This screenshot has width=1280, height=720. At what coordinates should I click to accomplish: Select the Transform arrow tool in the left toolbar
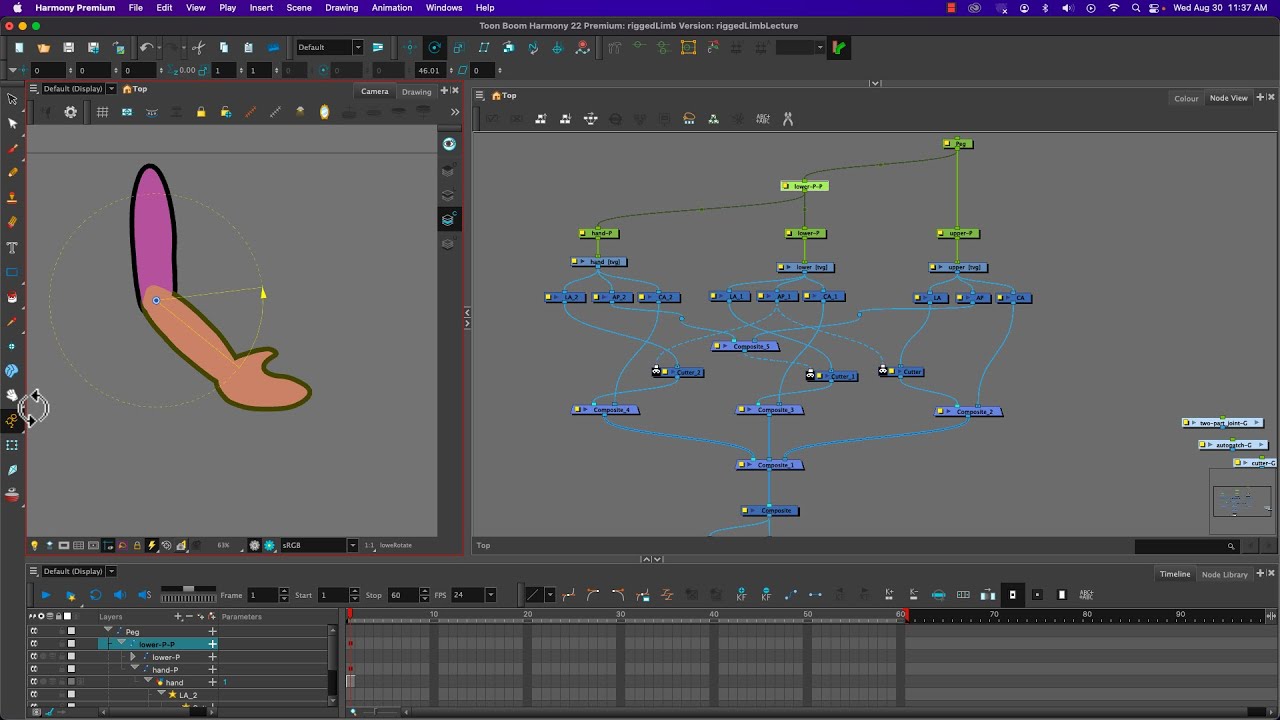click(12, 99)
